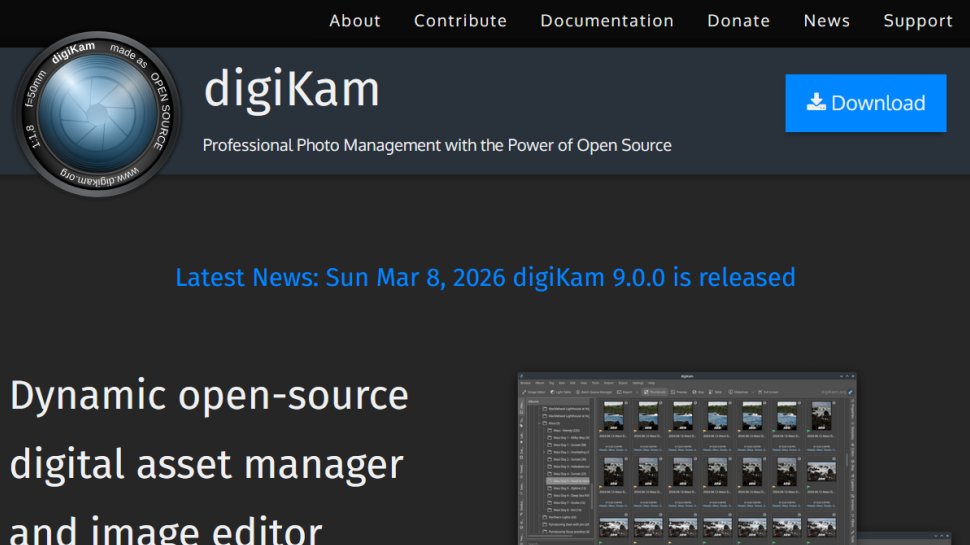Click the blue Download button
The image size is (970, 545).
865,103
